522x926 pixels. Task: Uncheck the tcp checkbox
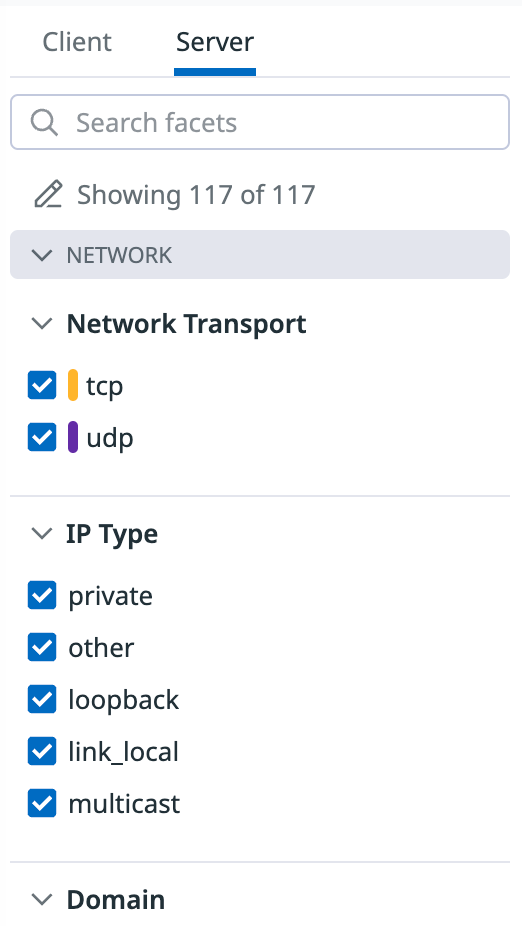tap(42, 386)
